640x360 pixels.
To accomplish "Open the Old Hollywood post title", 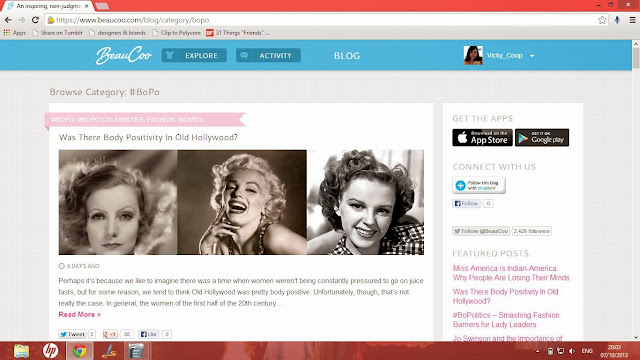I will tap(148, 137).
